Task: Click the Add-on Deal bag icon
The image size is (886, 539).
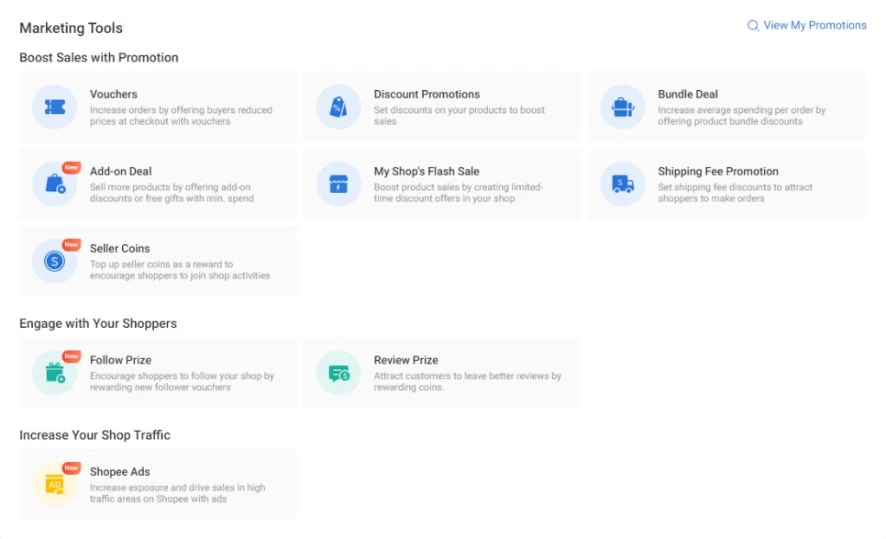Action: click(55, 184)
